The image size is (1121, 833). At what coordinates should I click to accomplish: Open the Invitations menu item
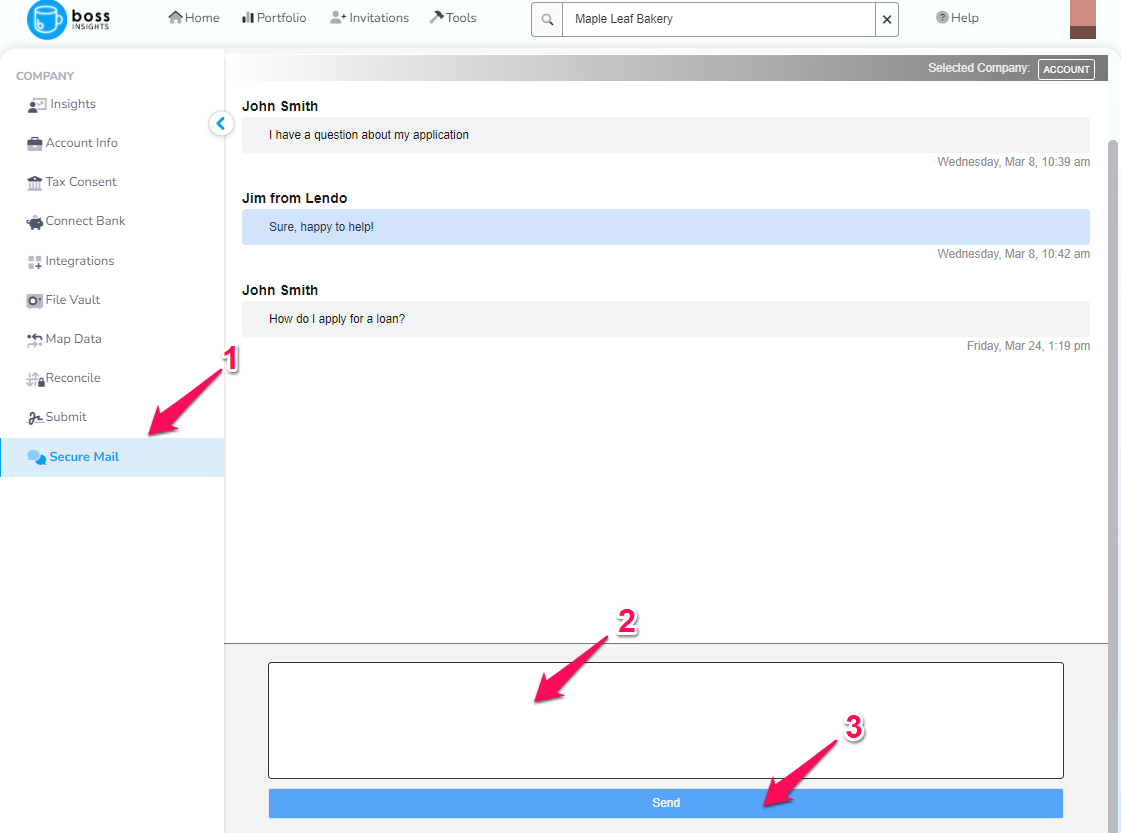click(370, 17)
